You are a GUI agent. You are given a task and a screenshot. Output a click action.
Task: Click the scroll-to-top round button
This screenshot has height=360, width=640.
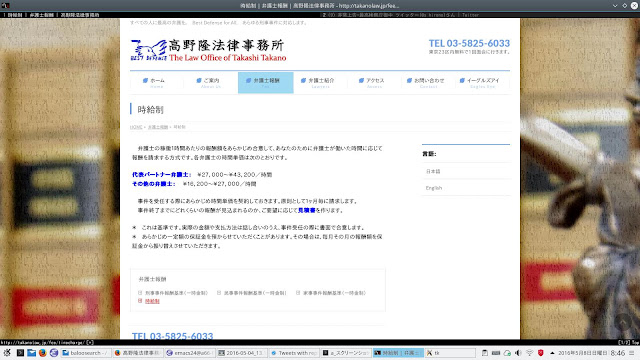click(x=623, y=322)
